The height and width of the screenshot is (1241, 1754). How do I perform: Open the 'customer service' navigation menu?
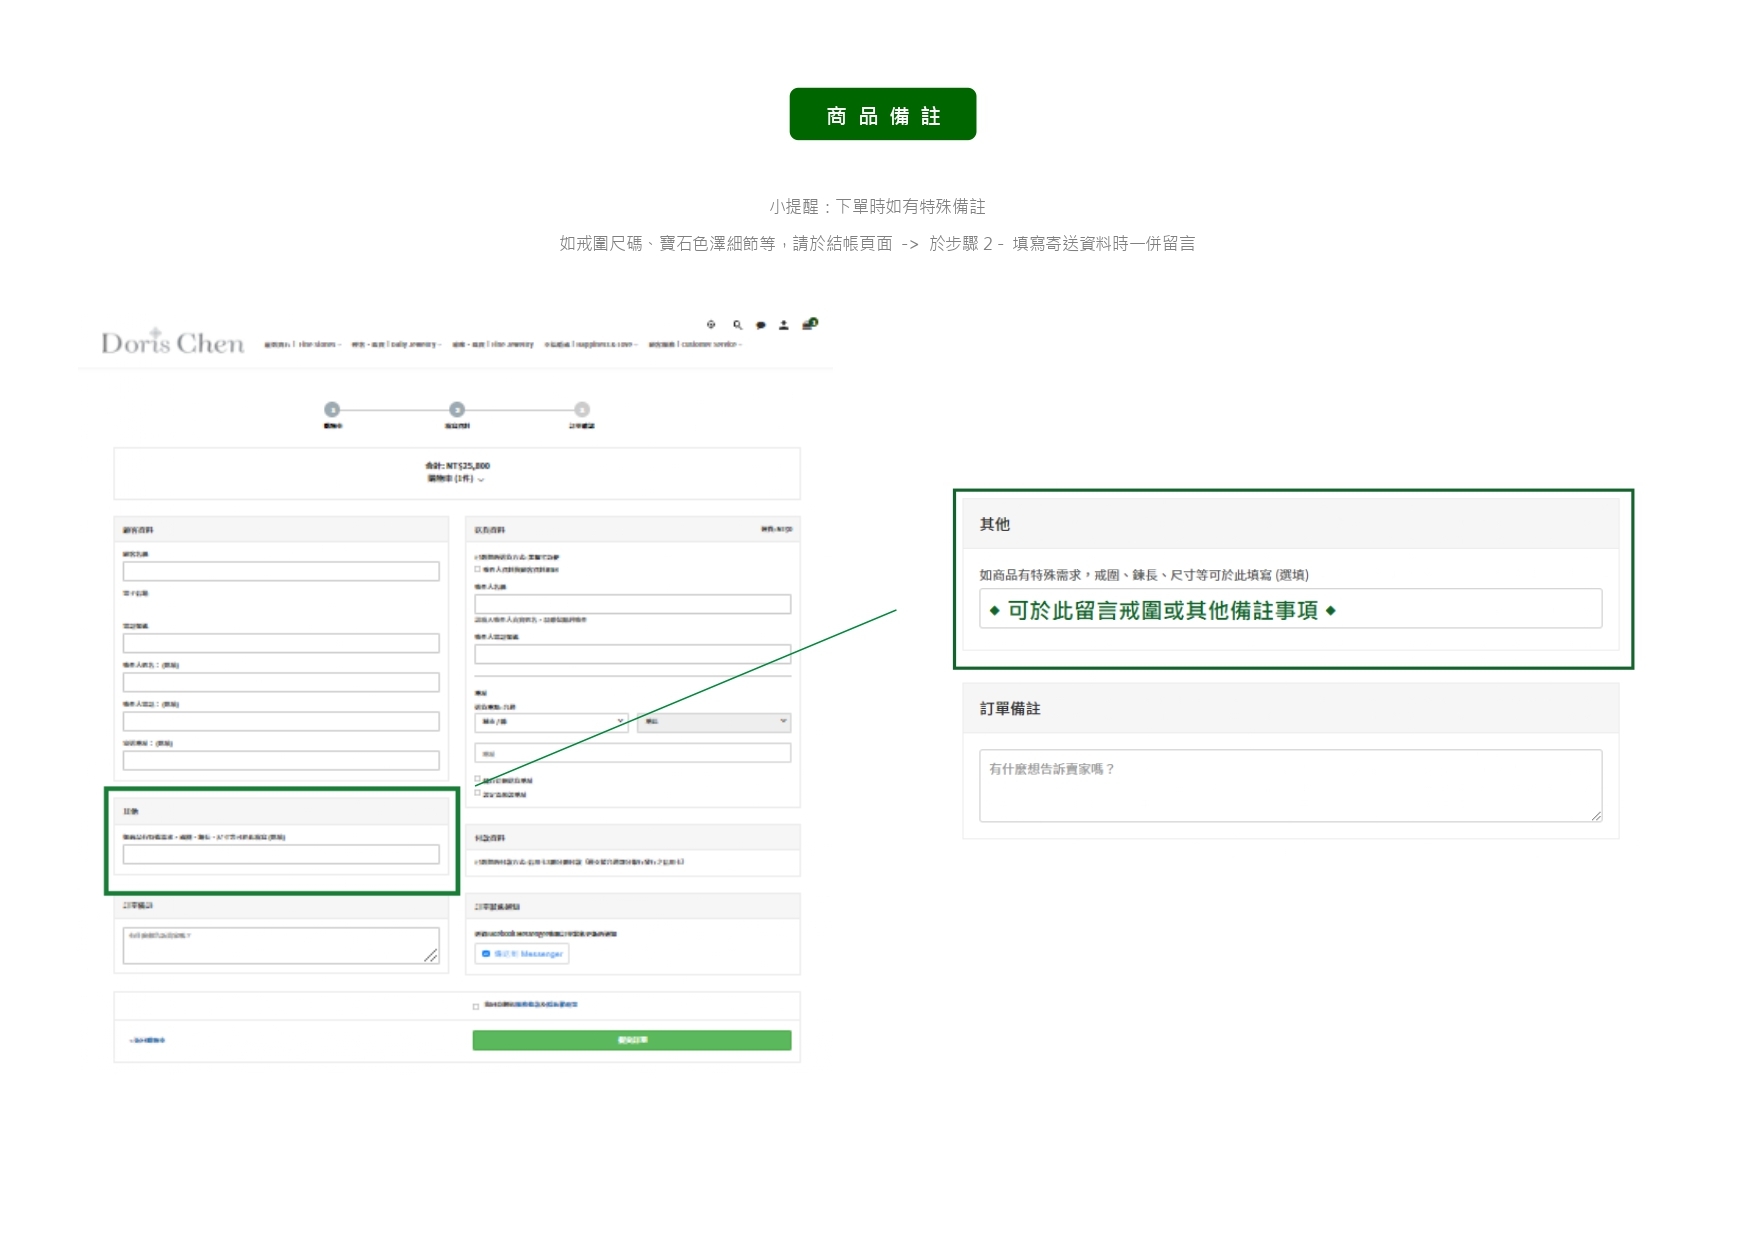(x=695, y=344)
